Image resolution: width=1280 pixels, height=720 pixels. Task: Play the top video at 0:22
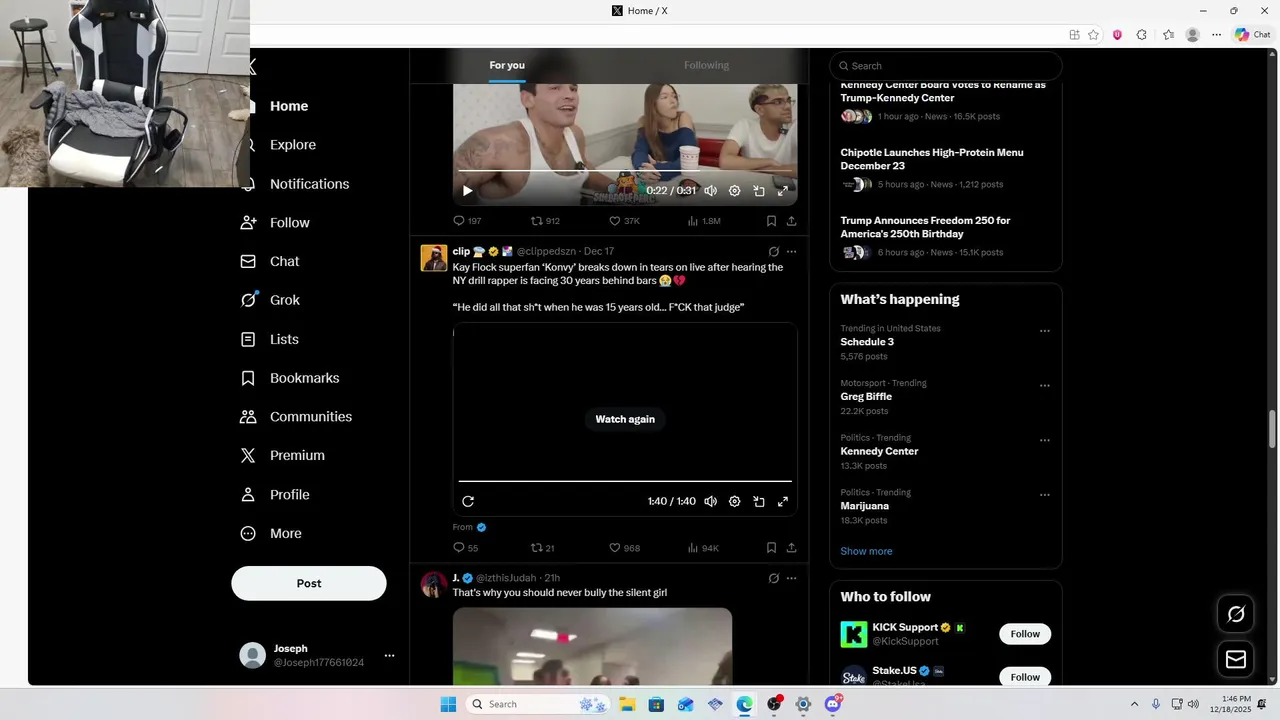click(467, 191)
